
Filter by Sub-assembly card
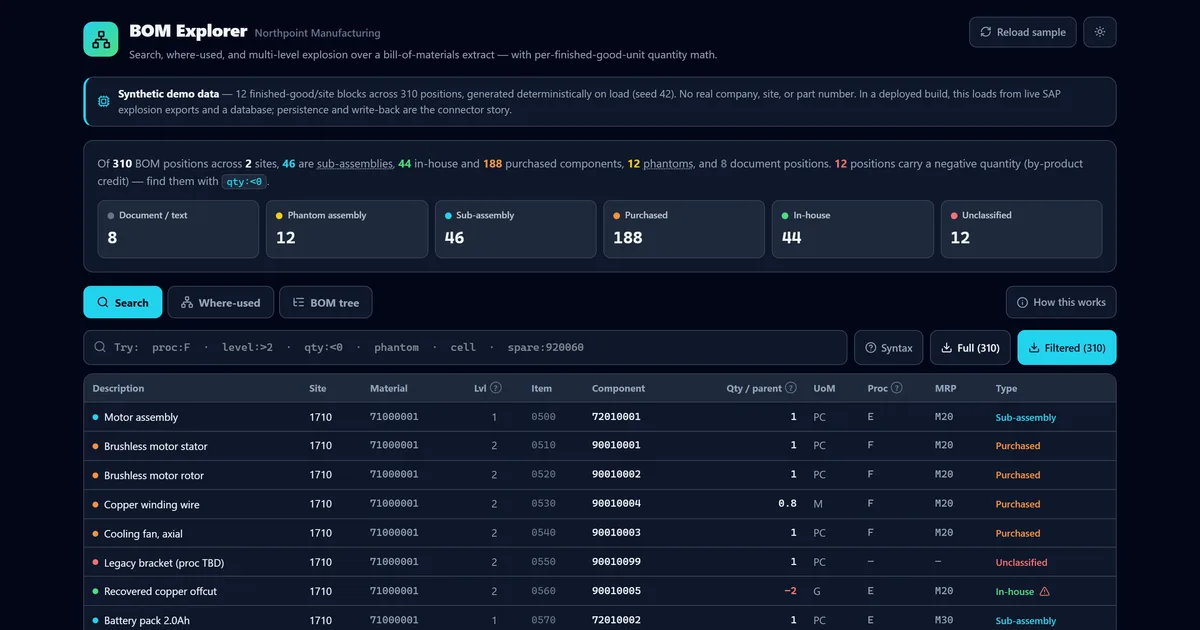515,229
